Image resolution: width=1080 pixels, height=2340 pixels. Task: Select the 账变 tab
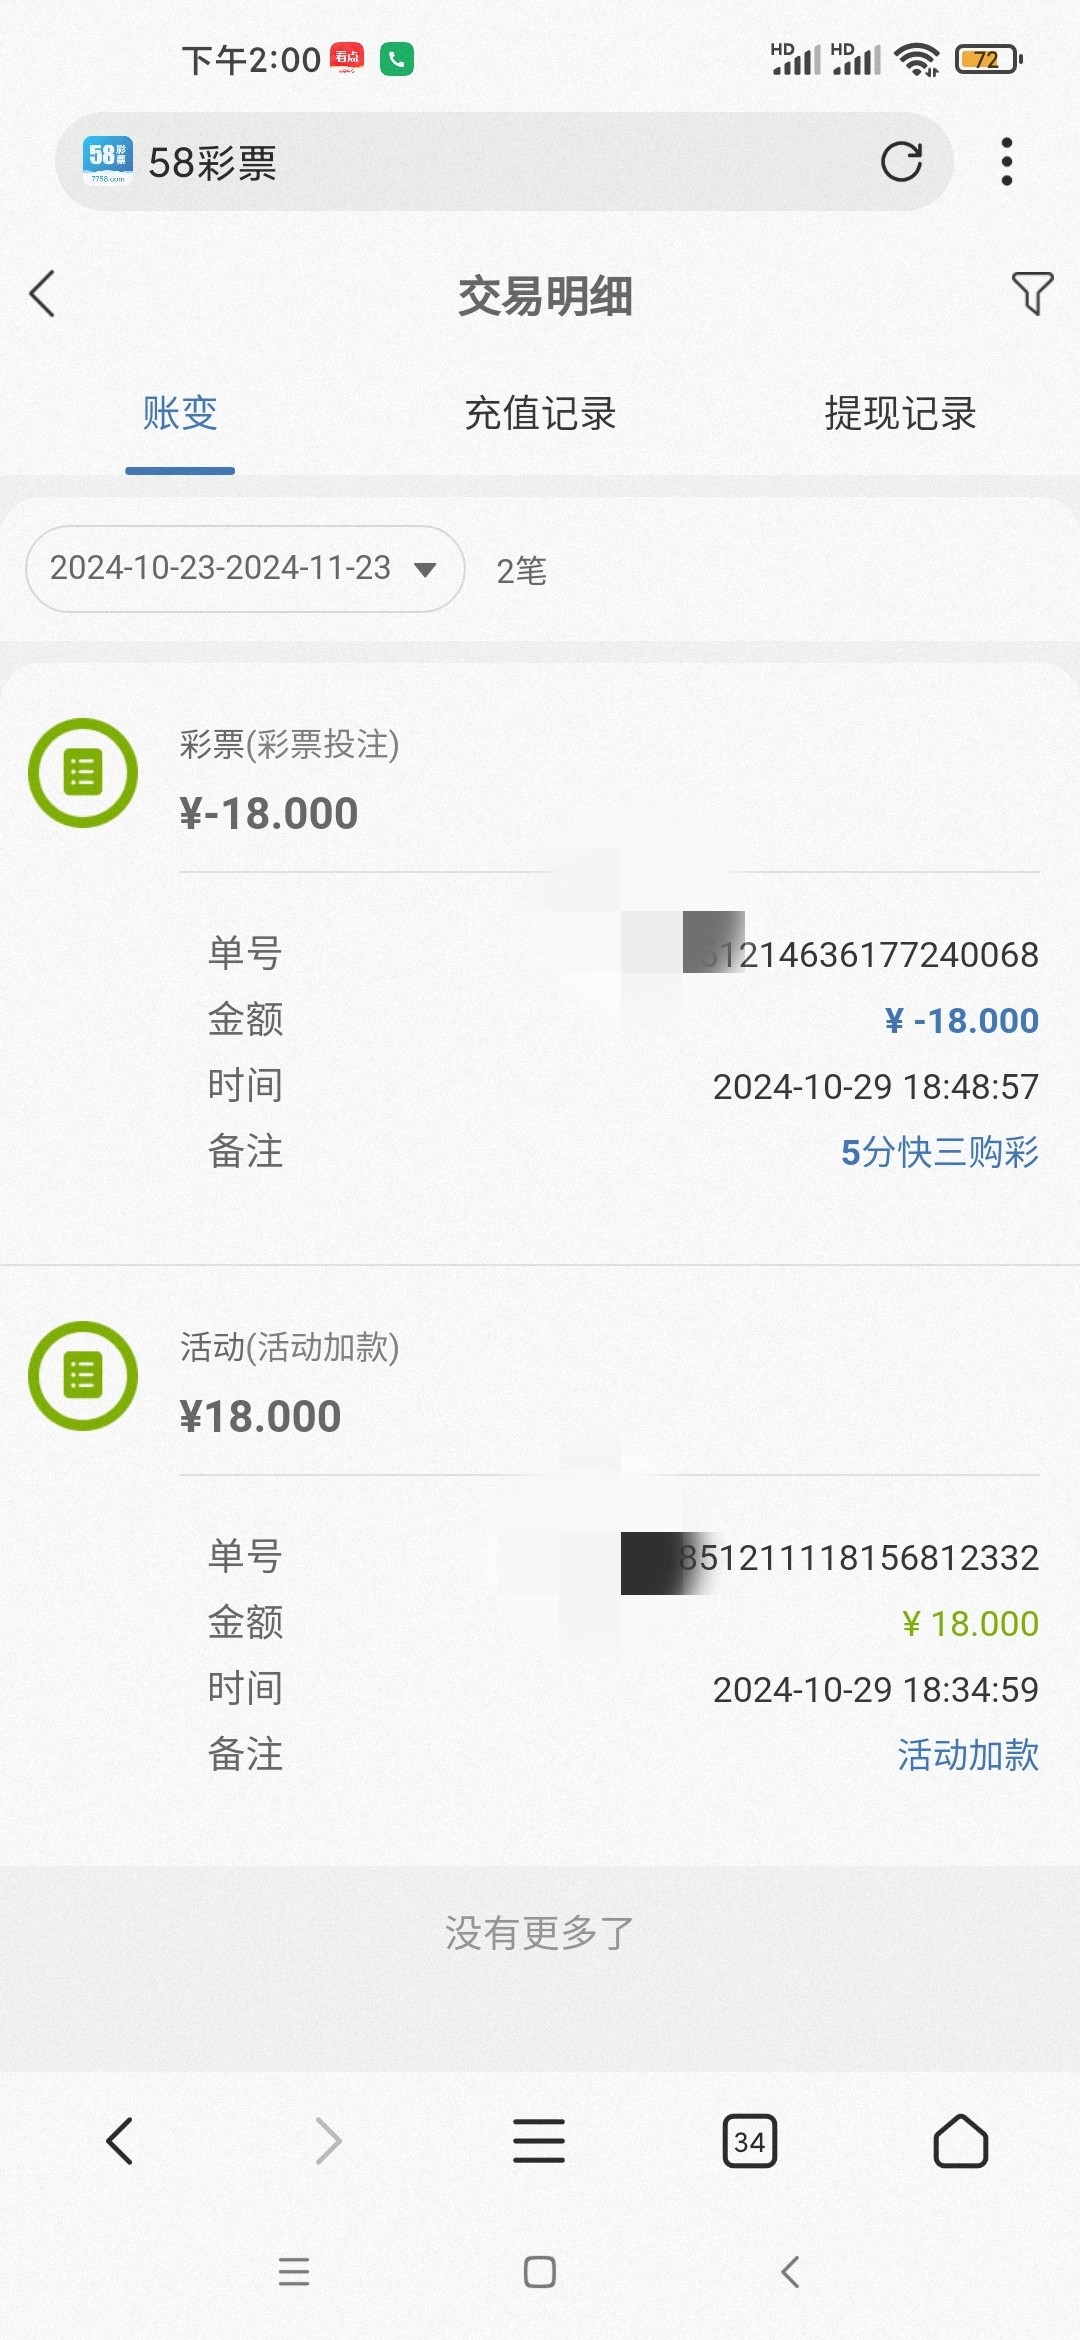[180, 414]
